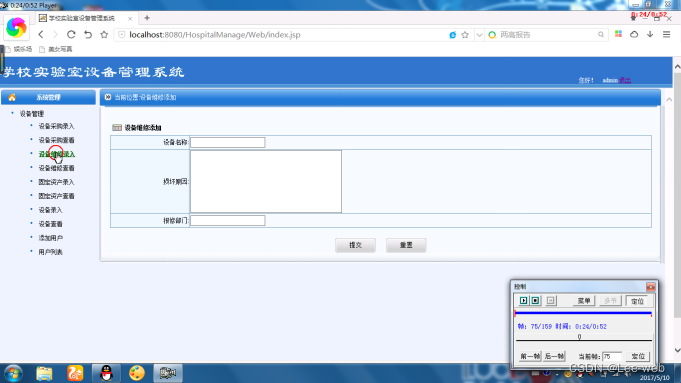Open a new browser tab with plus
This screenshot has width=681, height=383.
147,18
